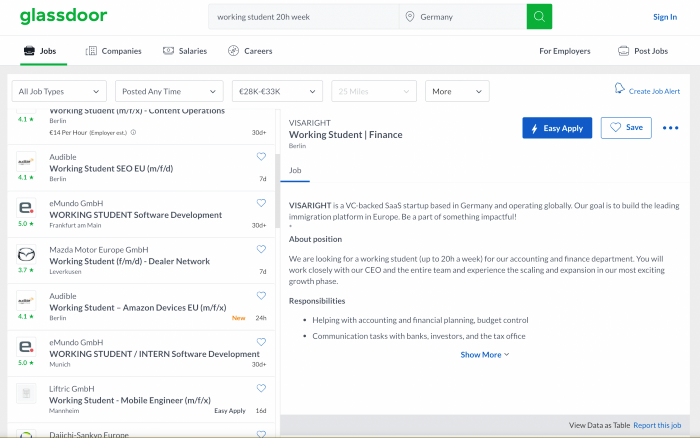The width and height of the screenshot is (700, 438).
Task: Save Liftric Mobile Engineer job with heart
Action: pyautogui.click(x=261, y=388)
